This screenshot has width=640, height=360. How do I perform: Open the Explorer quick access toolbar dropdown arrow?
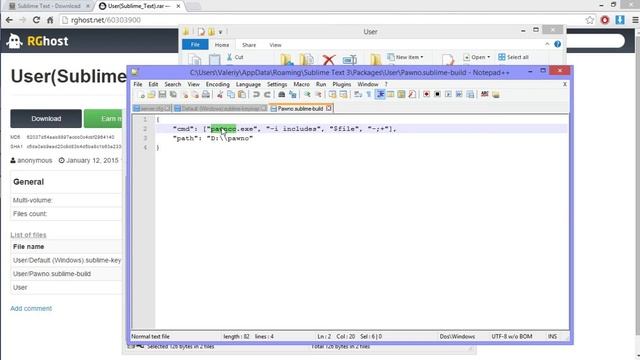(x=220, y=32)
